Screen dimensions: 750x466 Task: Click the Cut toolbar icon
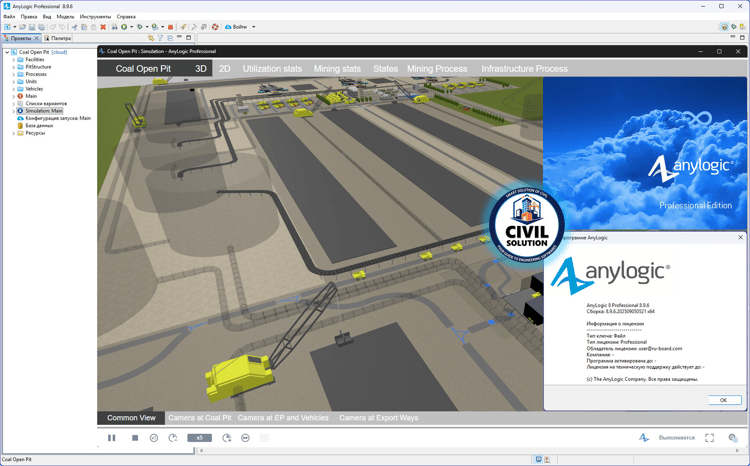75,27
